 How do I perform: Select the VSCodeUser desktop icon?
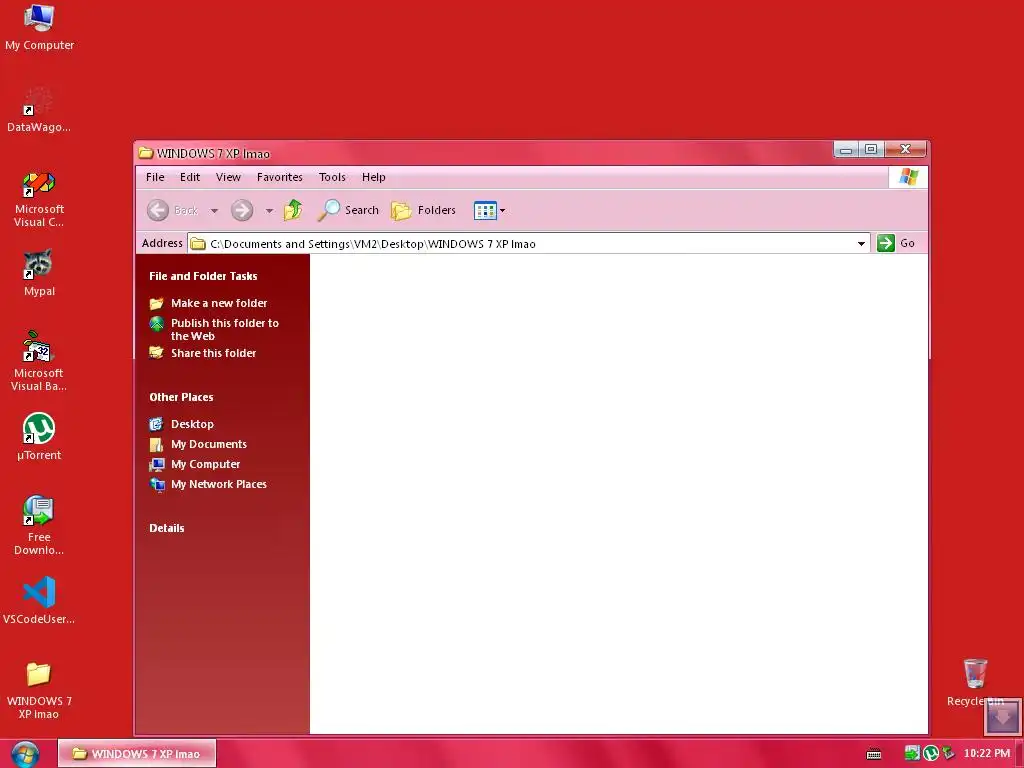point(39,600)
